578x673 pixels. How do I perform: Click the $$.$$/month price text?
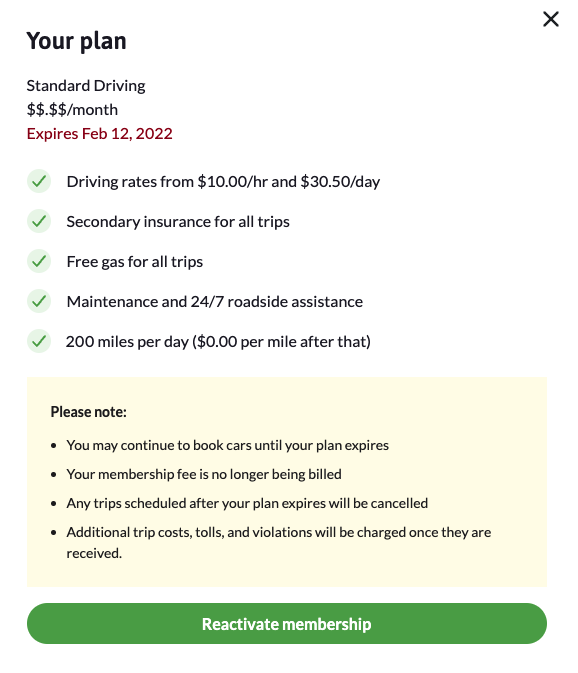(x=72, y=110)
